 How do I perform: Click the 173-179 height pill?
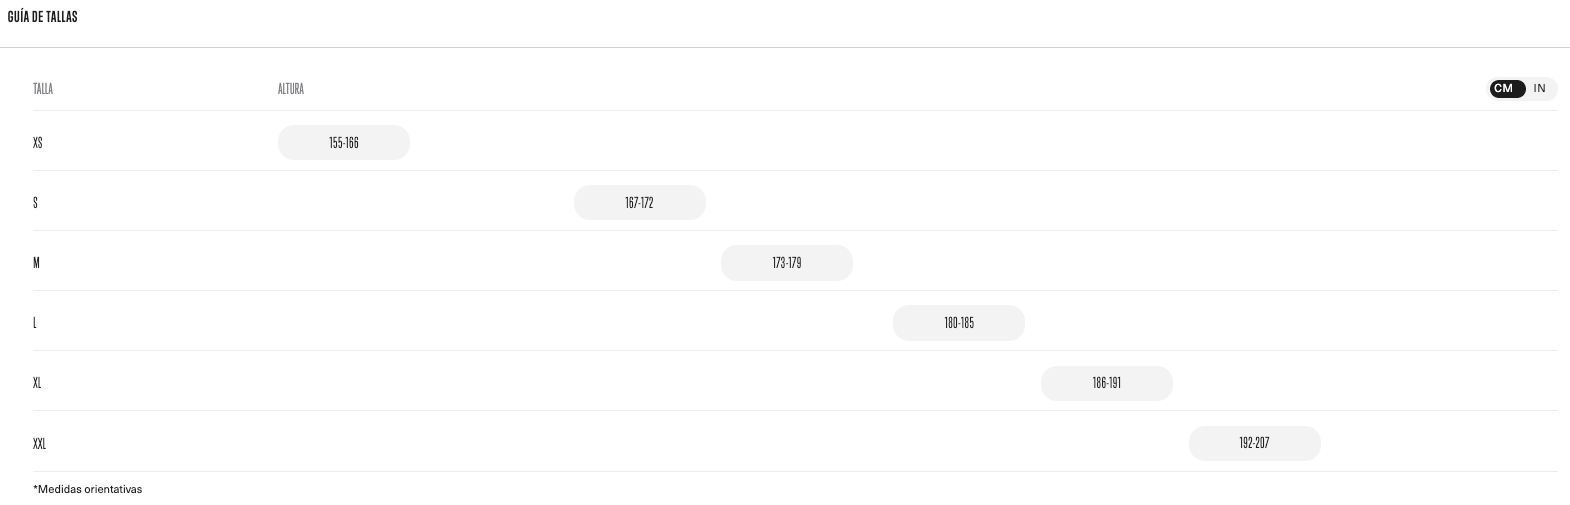click(x=787, y=263)
